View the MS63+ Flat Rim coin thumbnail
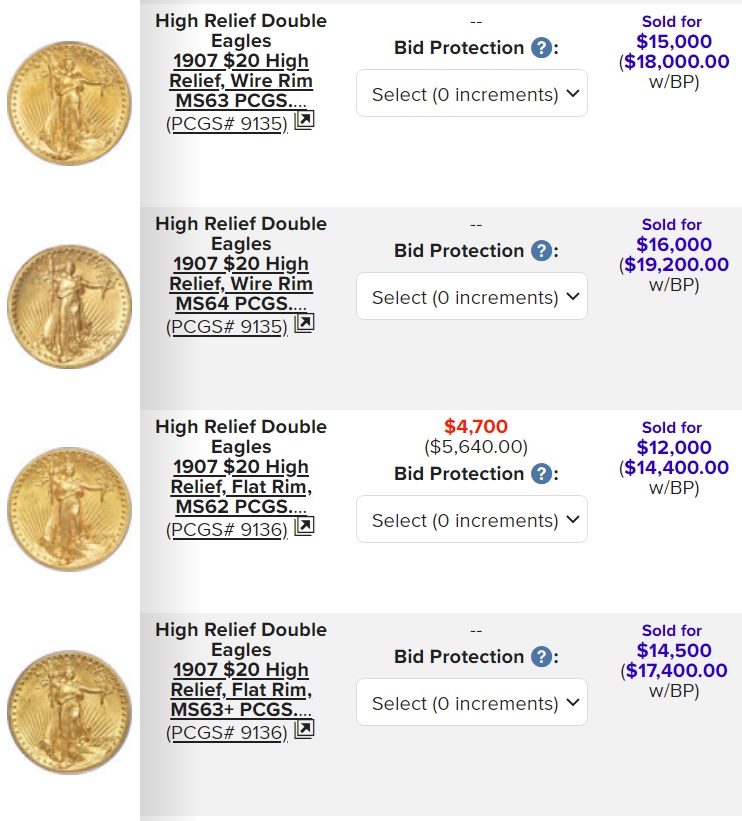This screenshot has height=821, width=742. pyautogui.click(x=69, y=712)
